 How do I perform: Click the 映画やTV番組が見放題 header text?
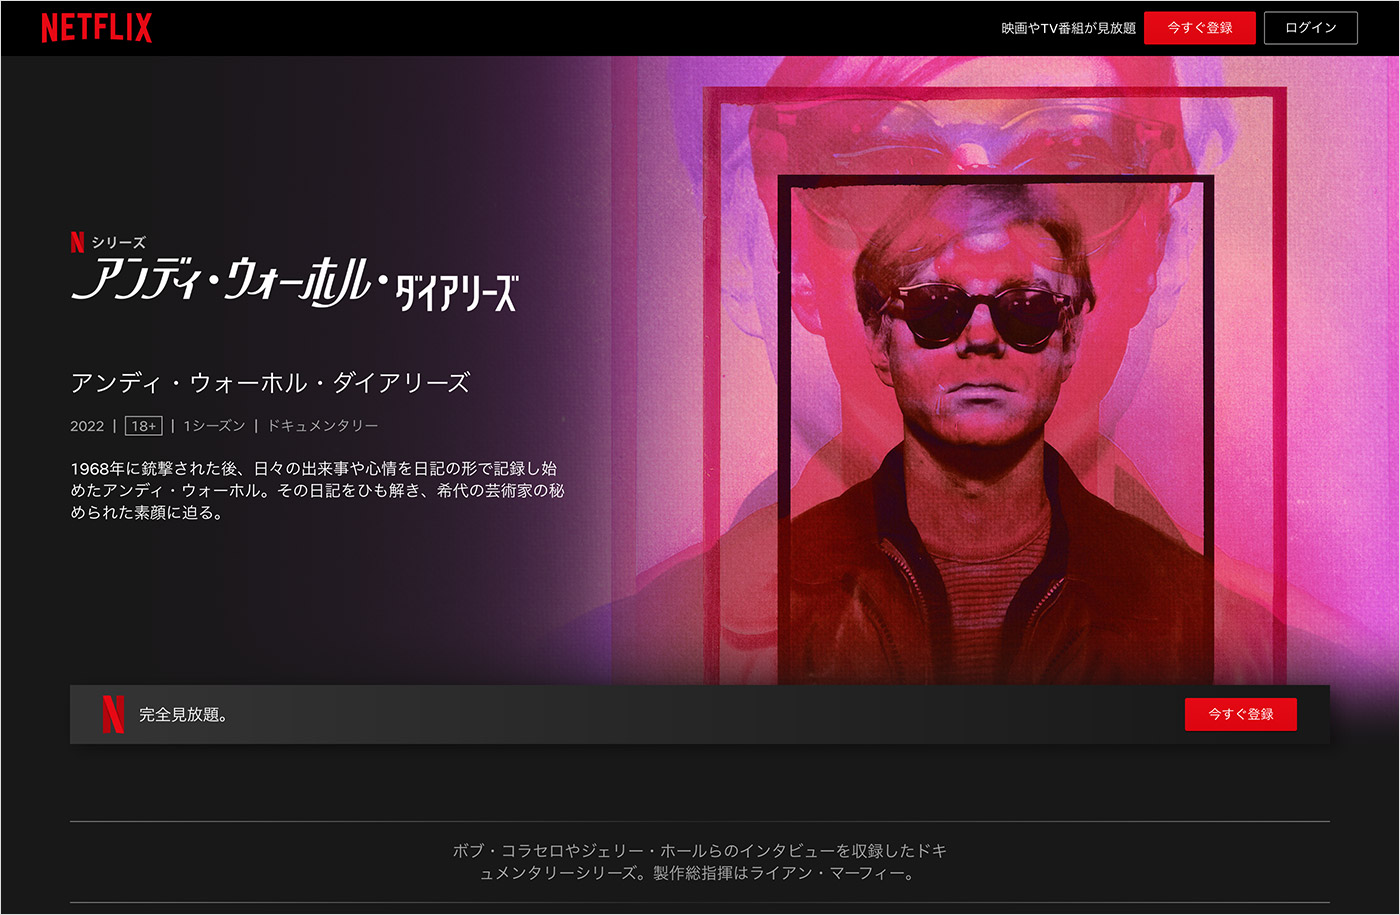coord(1068,28)
